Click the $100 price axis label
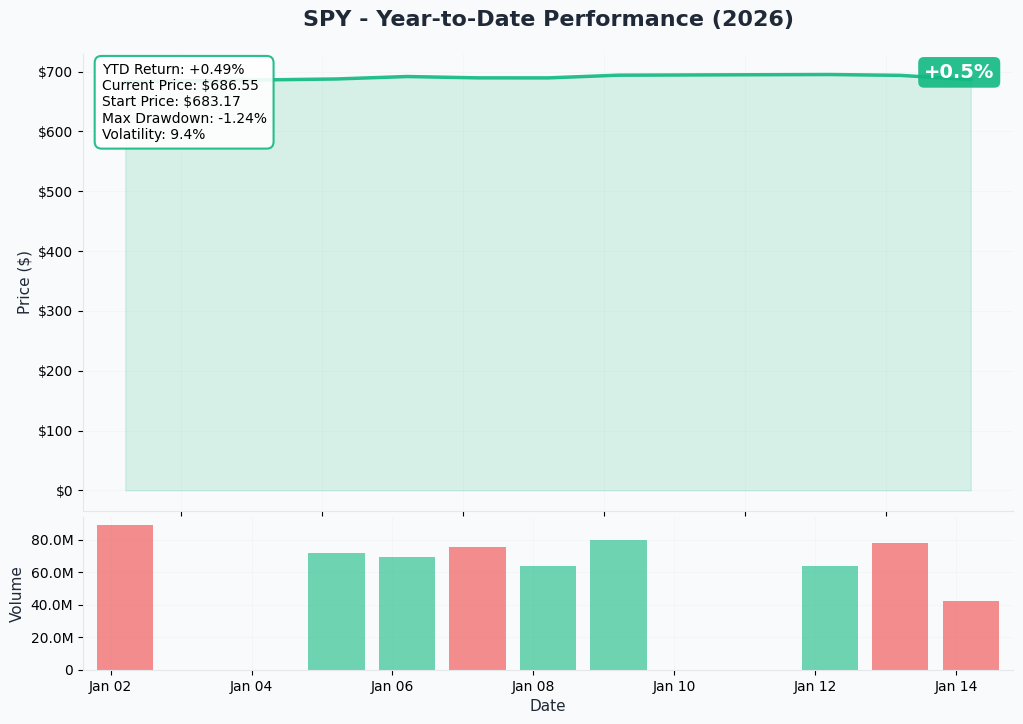 [x=55, y=431]
